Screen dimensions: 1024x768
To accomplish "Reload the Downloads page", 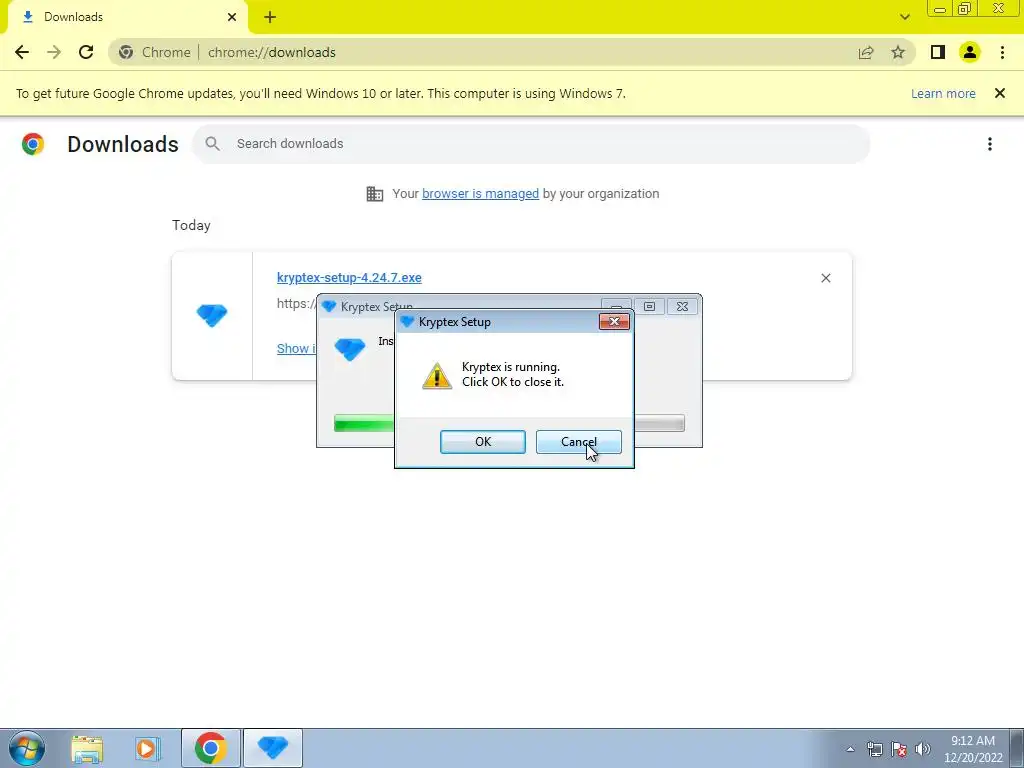I will (x=86, y=52).
